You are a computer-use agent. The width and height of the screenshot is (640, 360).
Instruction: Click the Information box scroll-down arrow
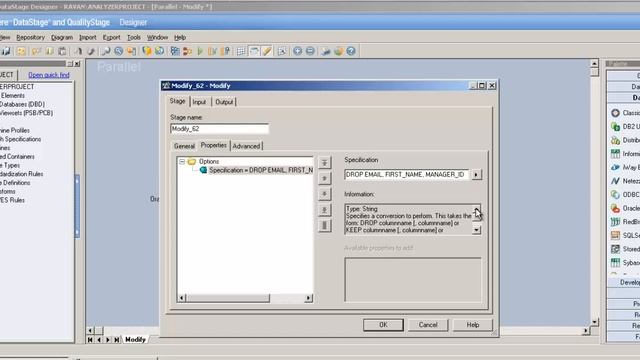tap(476, 230)
